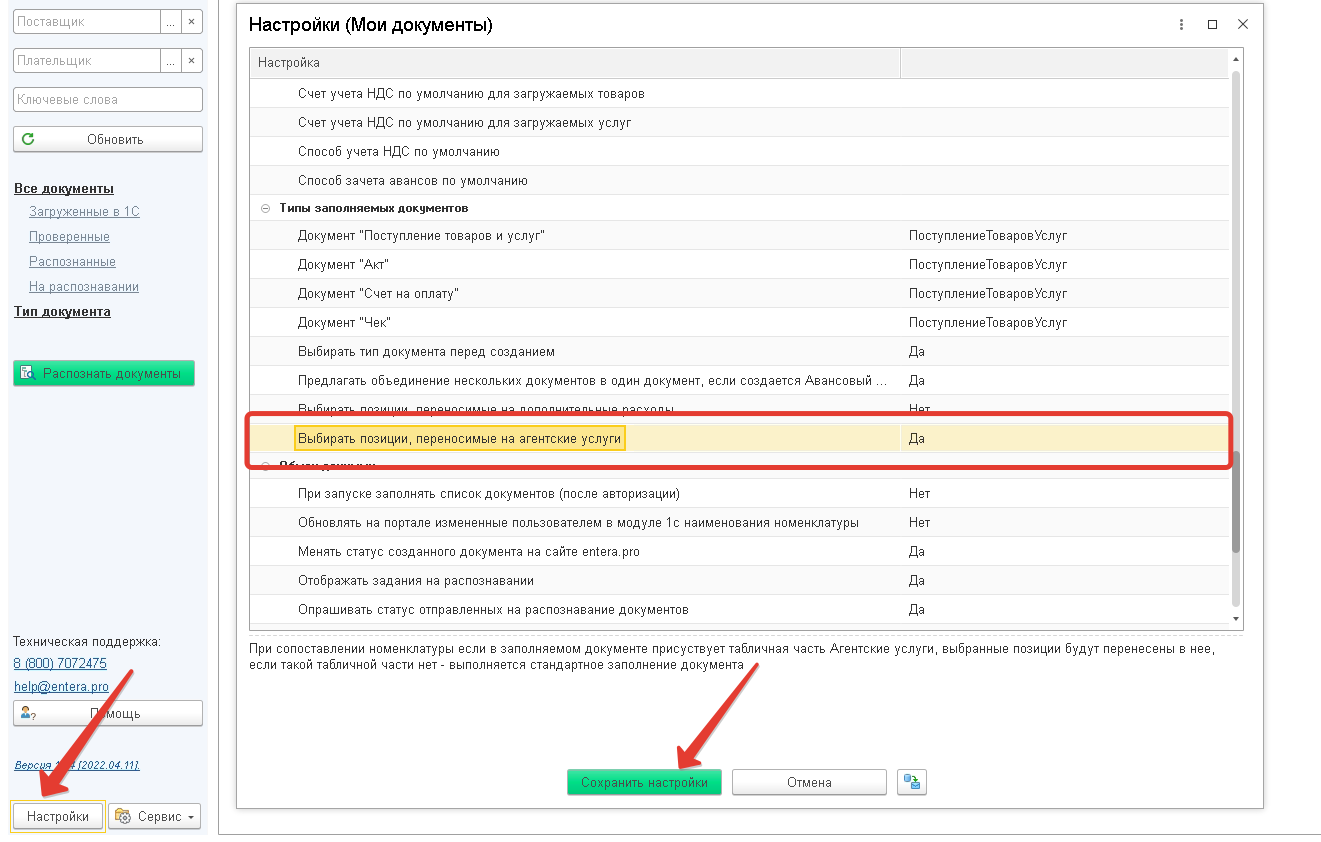
Task: Click into the Плательщик input field
Action: (x=87, y=60)
